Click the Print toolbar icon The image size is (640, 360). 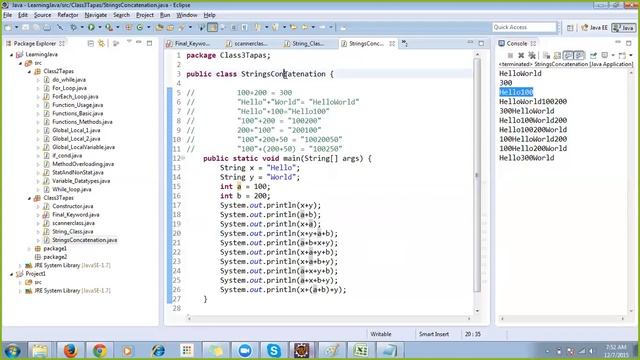47,27
